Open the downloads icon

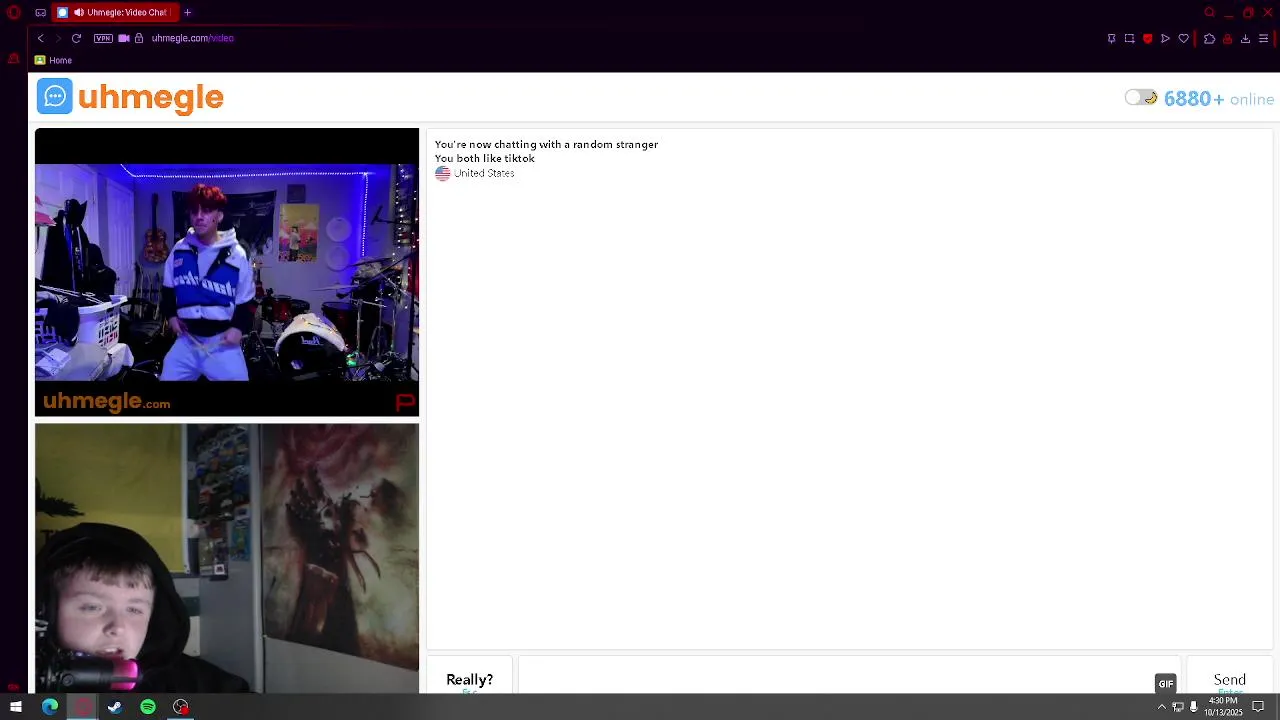point(1245,39)
